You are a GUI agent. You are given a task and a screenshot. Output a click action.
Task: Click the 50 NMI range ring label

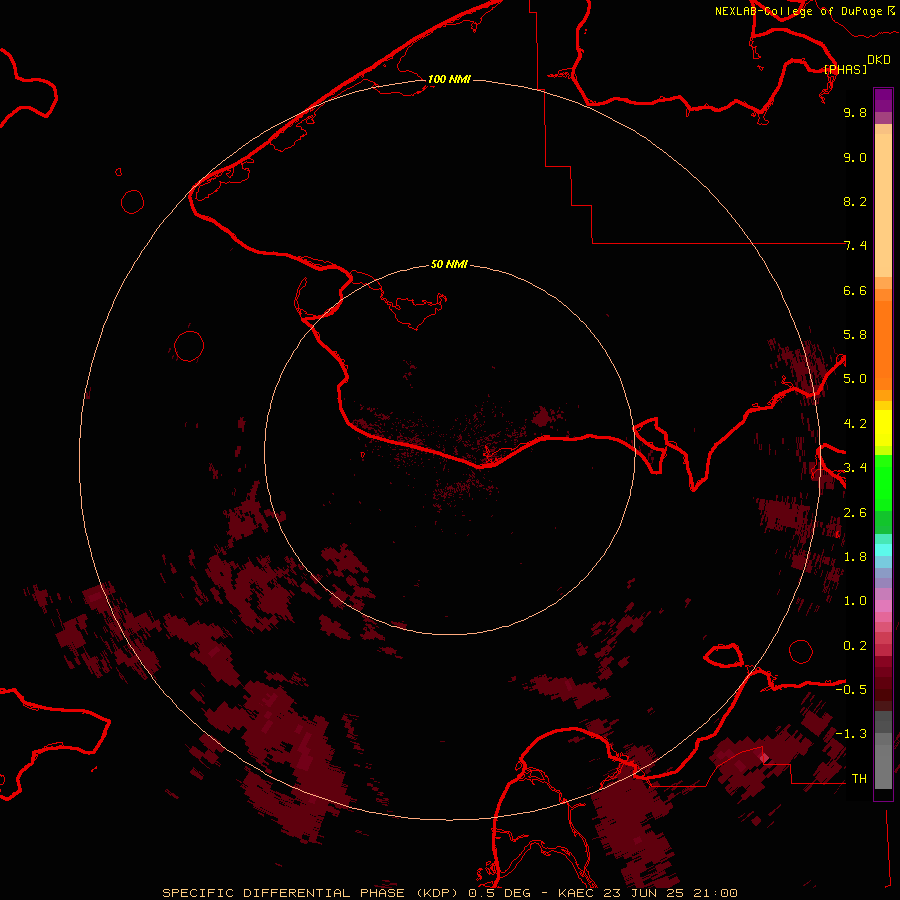tap(449, 264)
